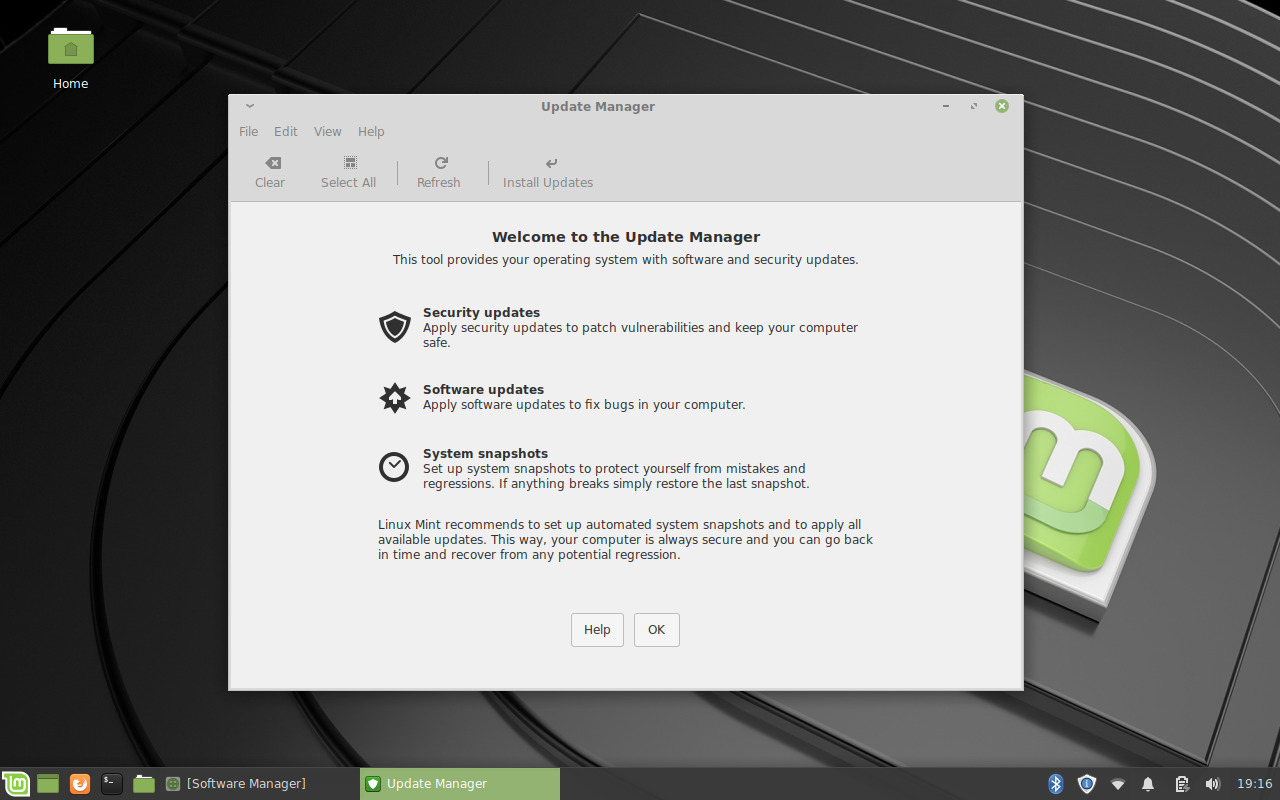Open the File menu

click(x=248, y=131)
